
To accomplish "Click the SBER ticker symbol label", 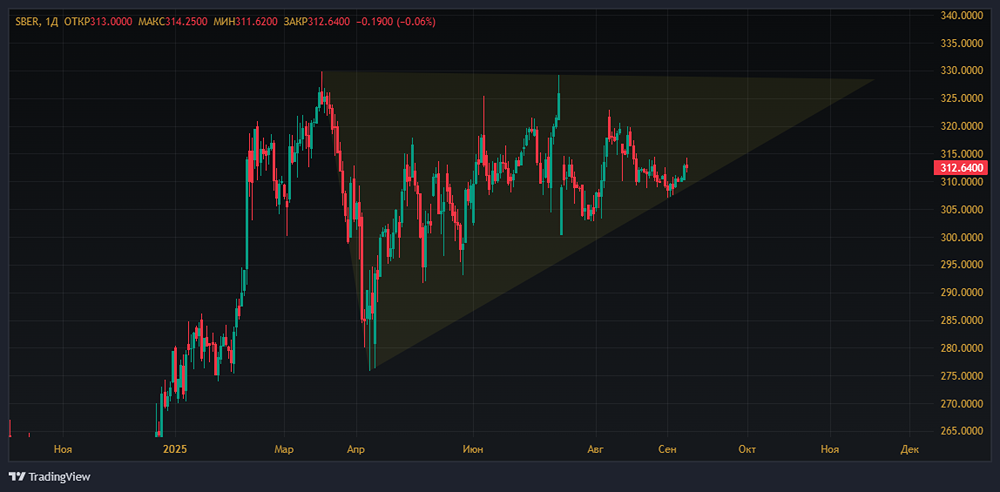I will click(x=27, y=22).
